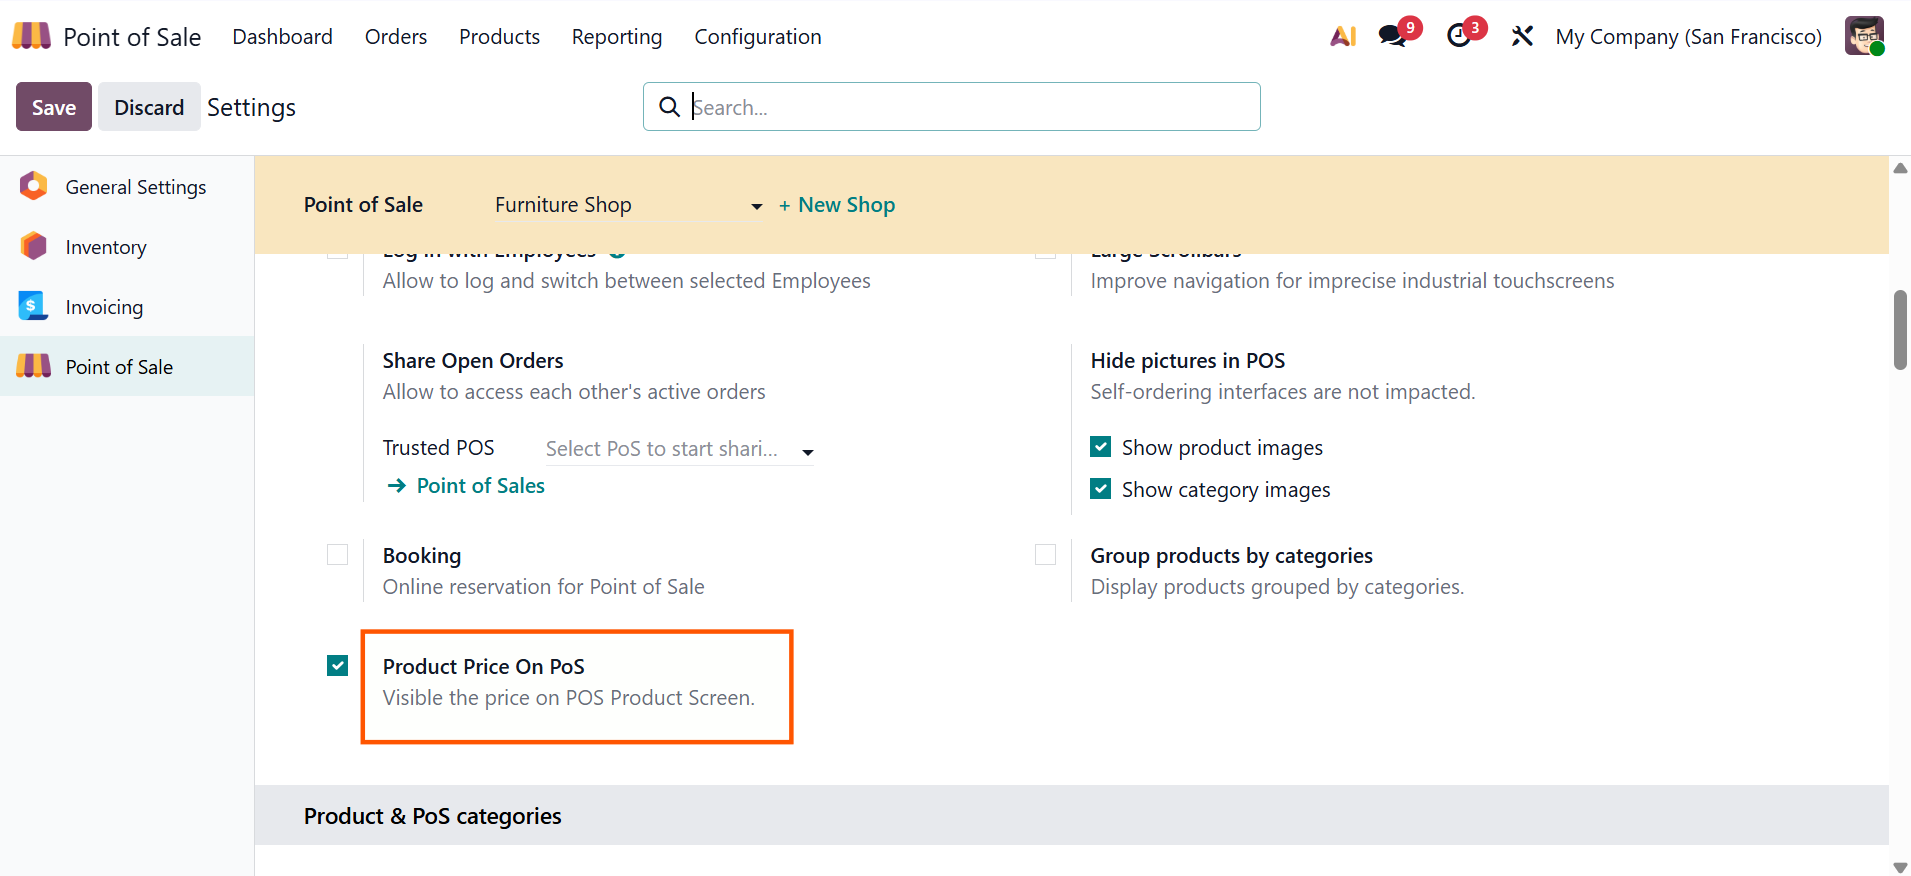The height and width of the screenshot is (876, 1911).
Task: Open the Configuration menu
Action: pos(758,37)
